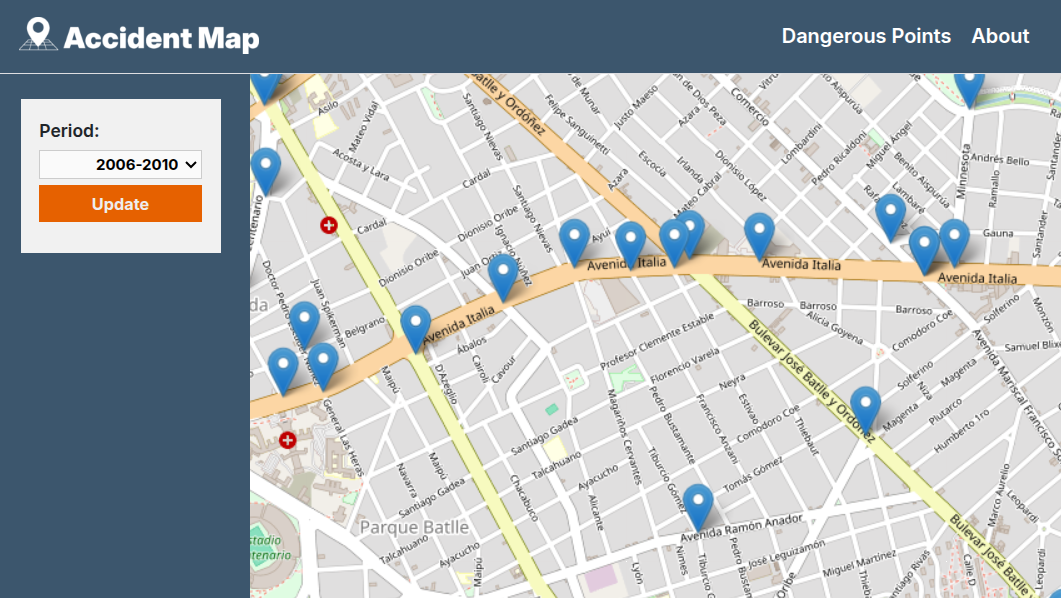Viewport: 1061px width, 598px height.
Task: Click the 'Acosta y Lara' street label
Action: click(x=361, y=164)
